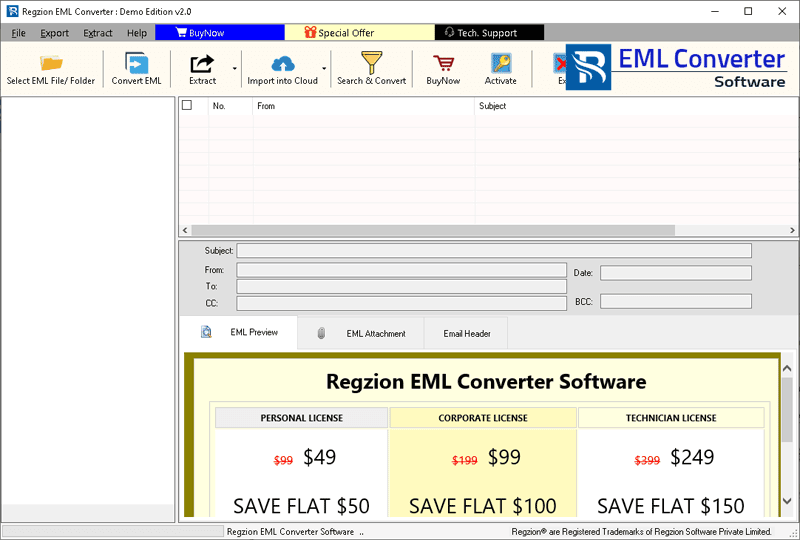This screenshot has width=800, height=540.
Task: Click the TECHNICIAN LICENSE heading
Action: coord(671,418)
